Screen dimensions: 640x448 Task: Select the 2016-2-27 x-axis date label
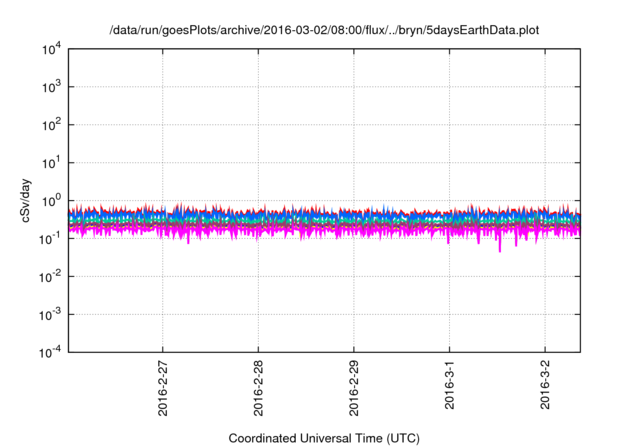coord(162,388)
